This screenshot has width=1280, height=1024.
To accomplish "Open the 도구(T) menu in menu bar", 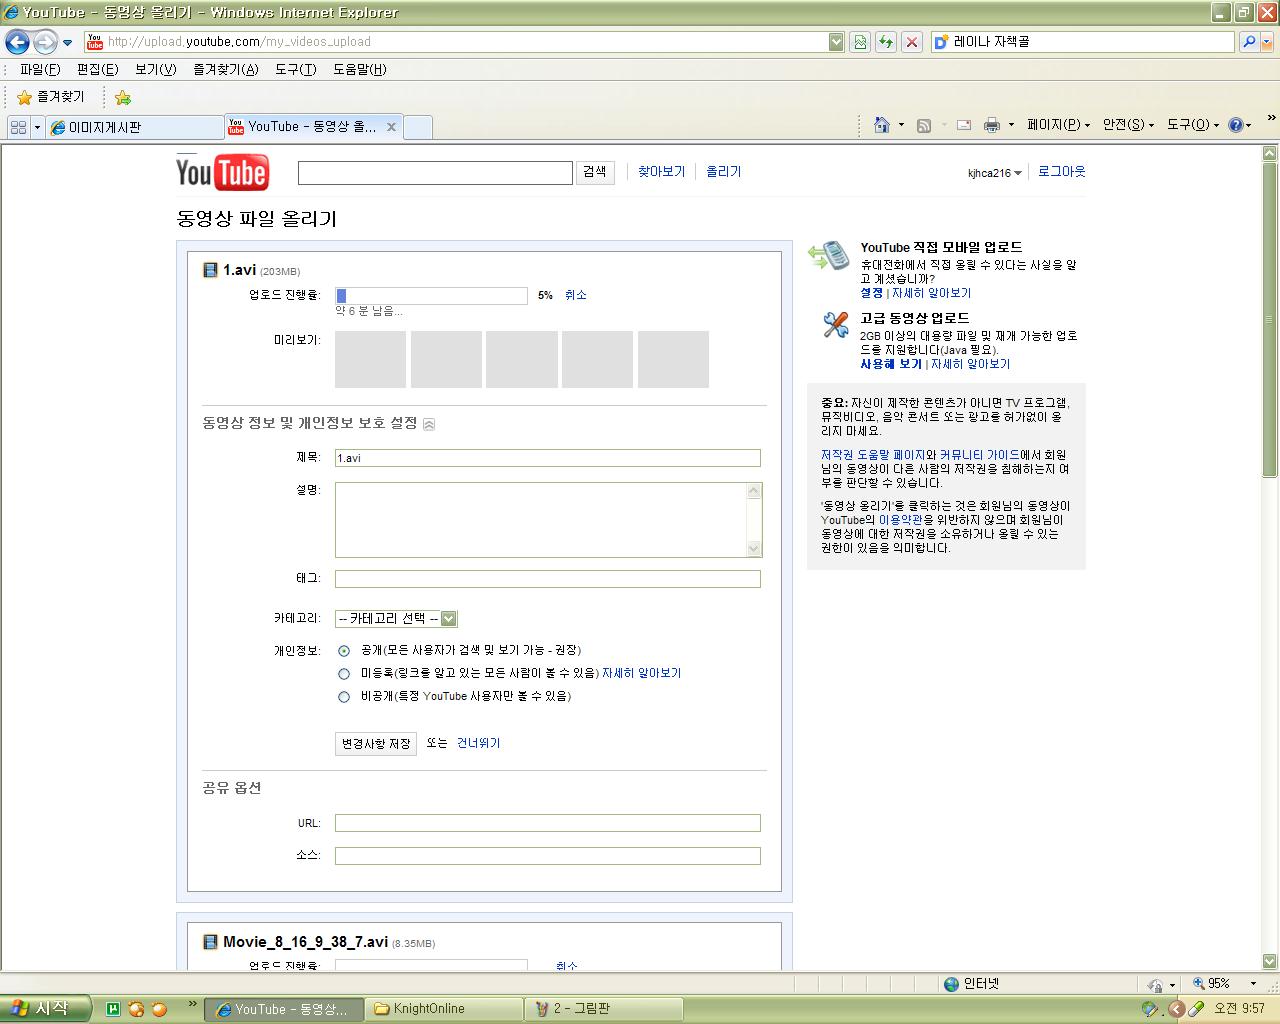I will coord(295,69).
